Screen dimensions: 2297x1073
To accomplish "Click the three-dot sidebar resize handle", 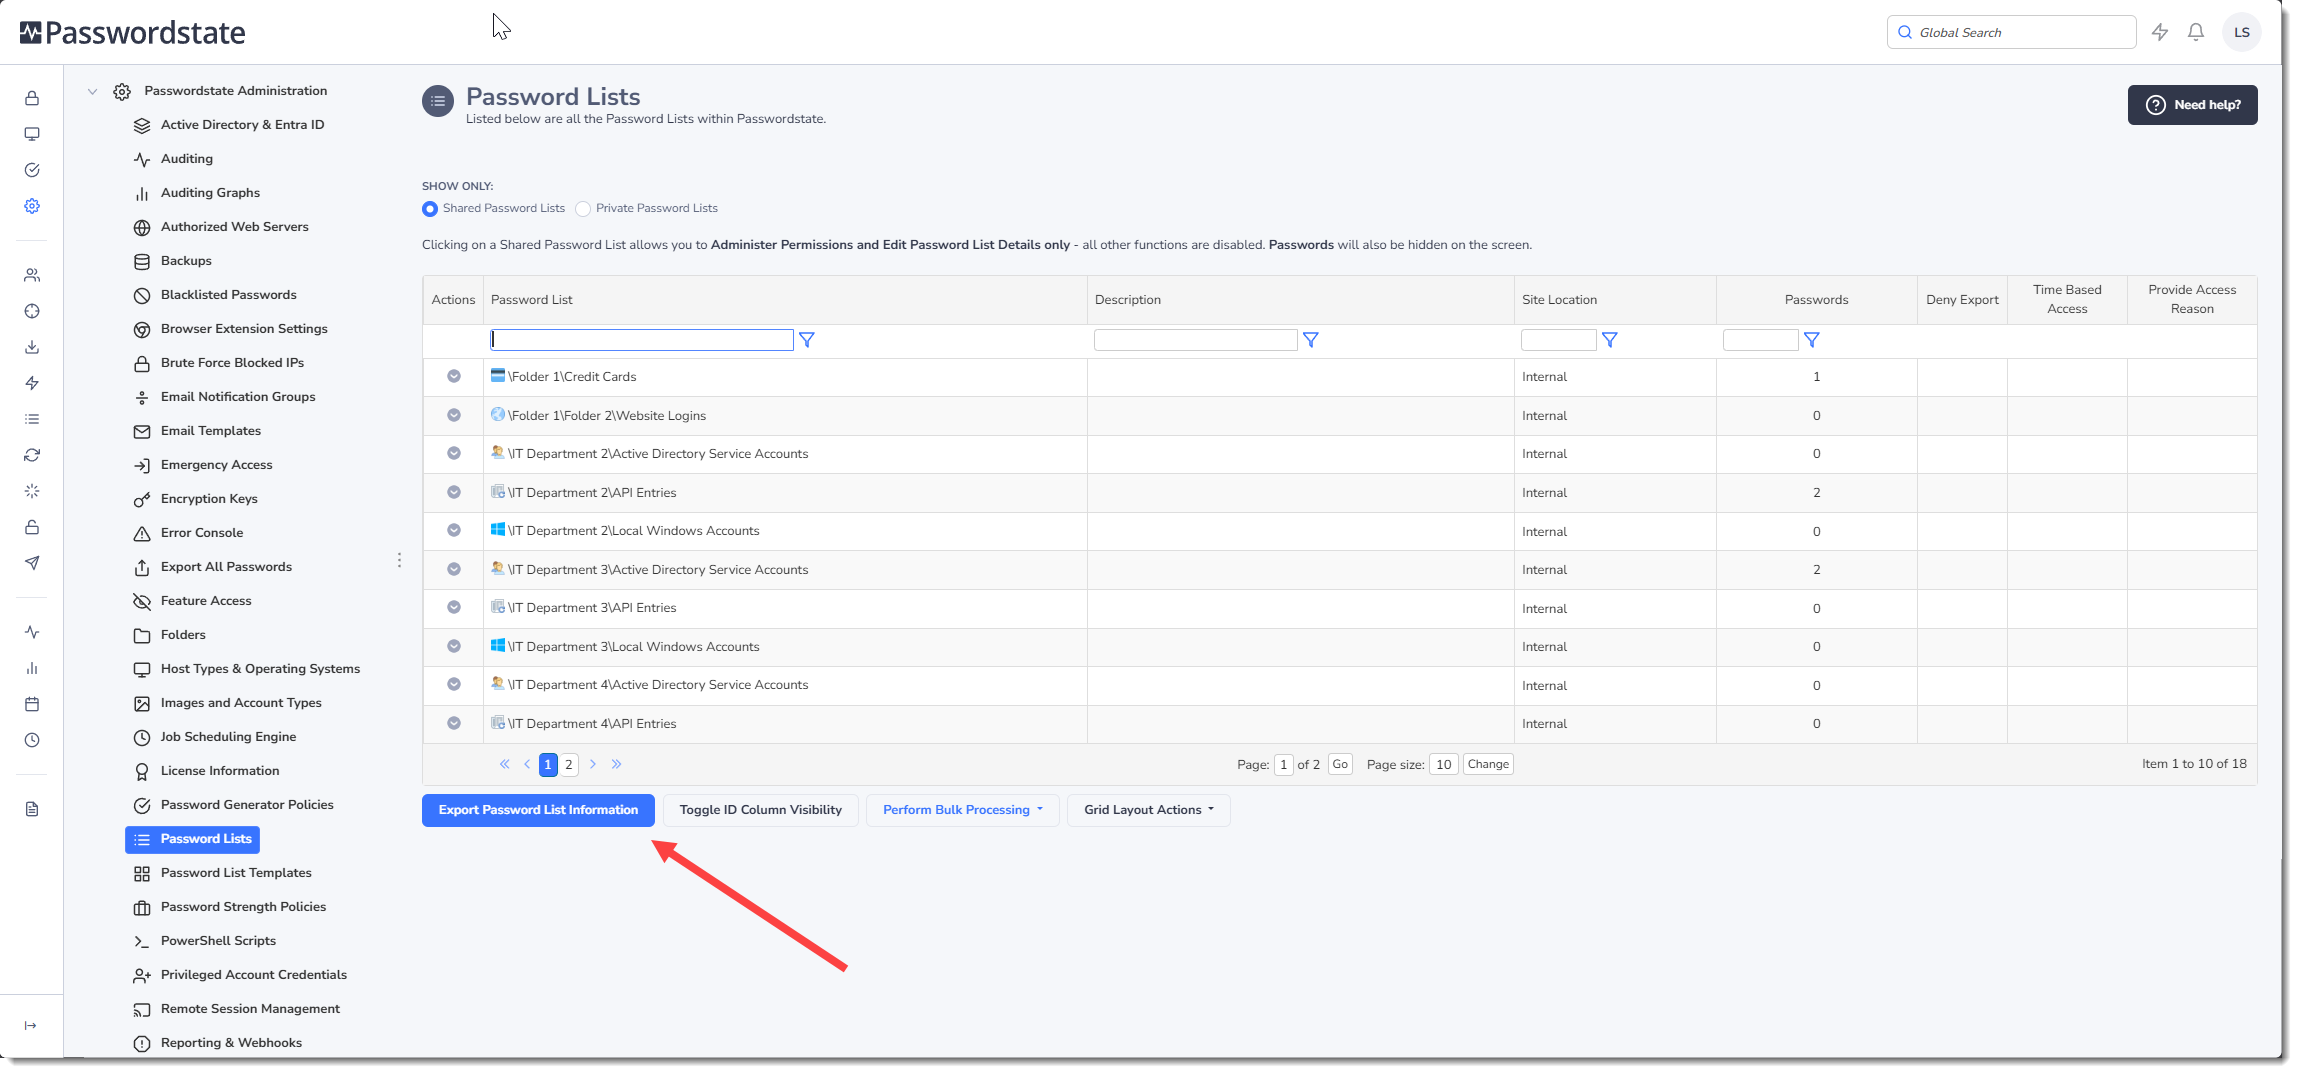I will 399,560.
